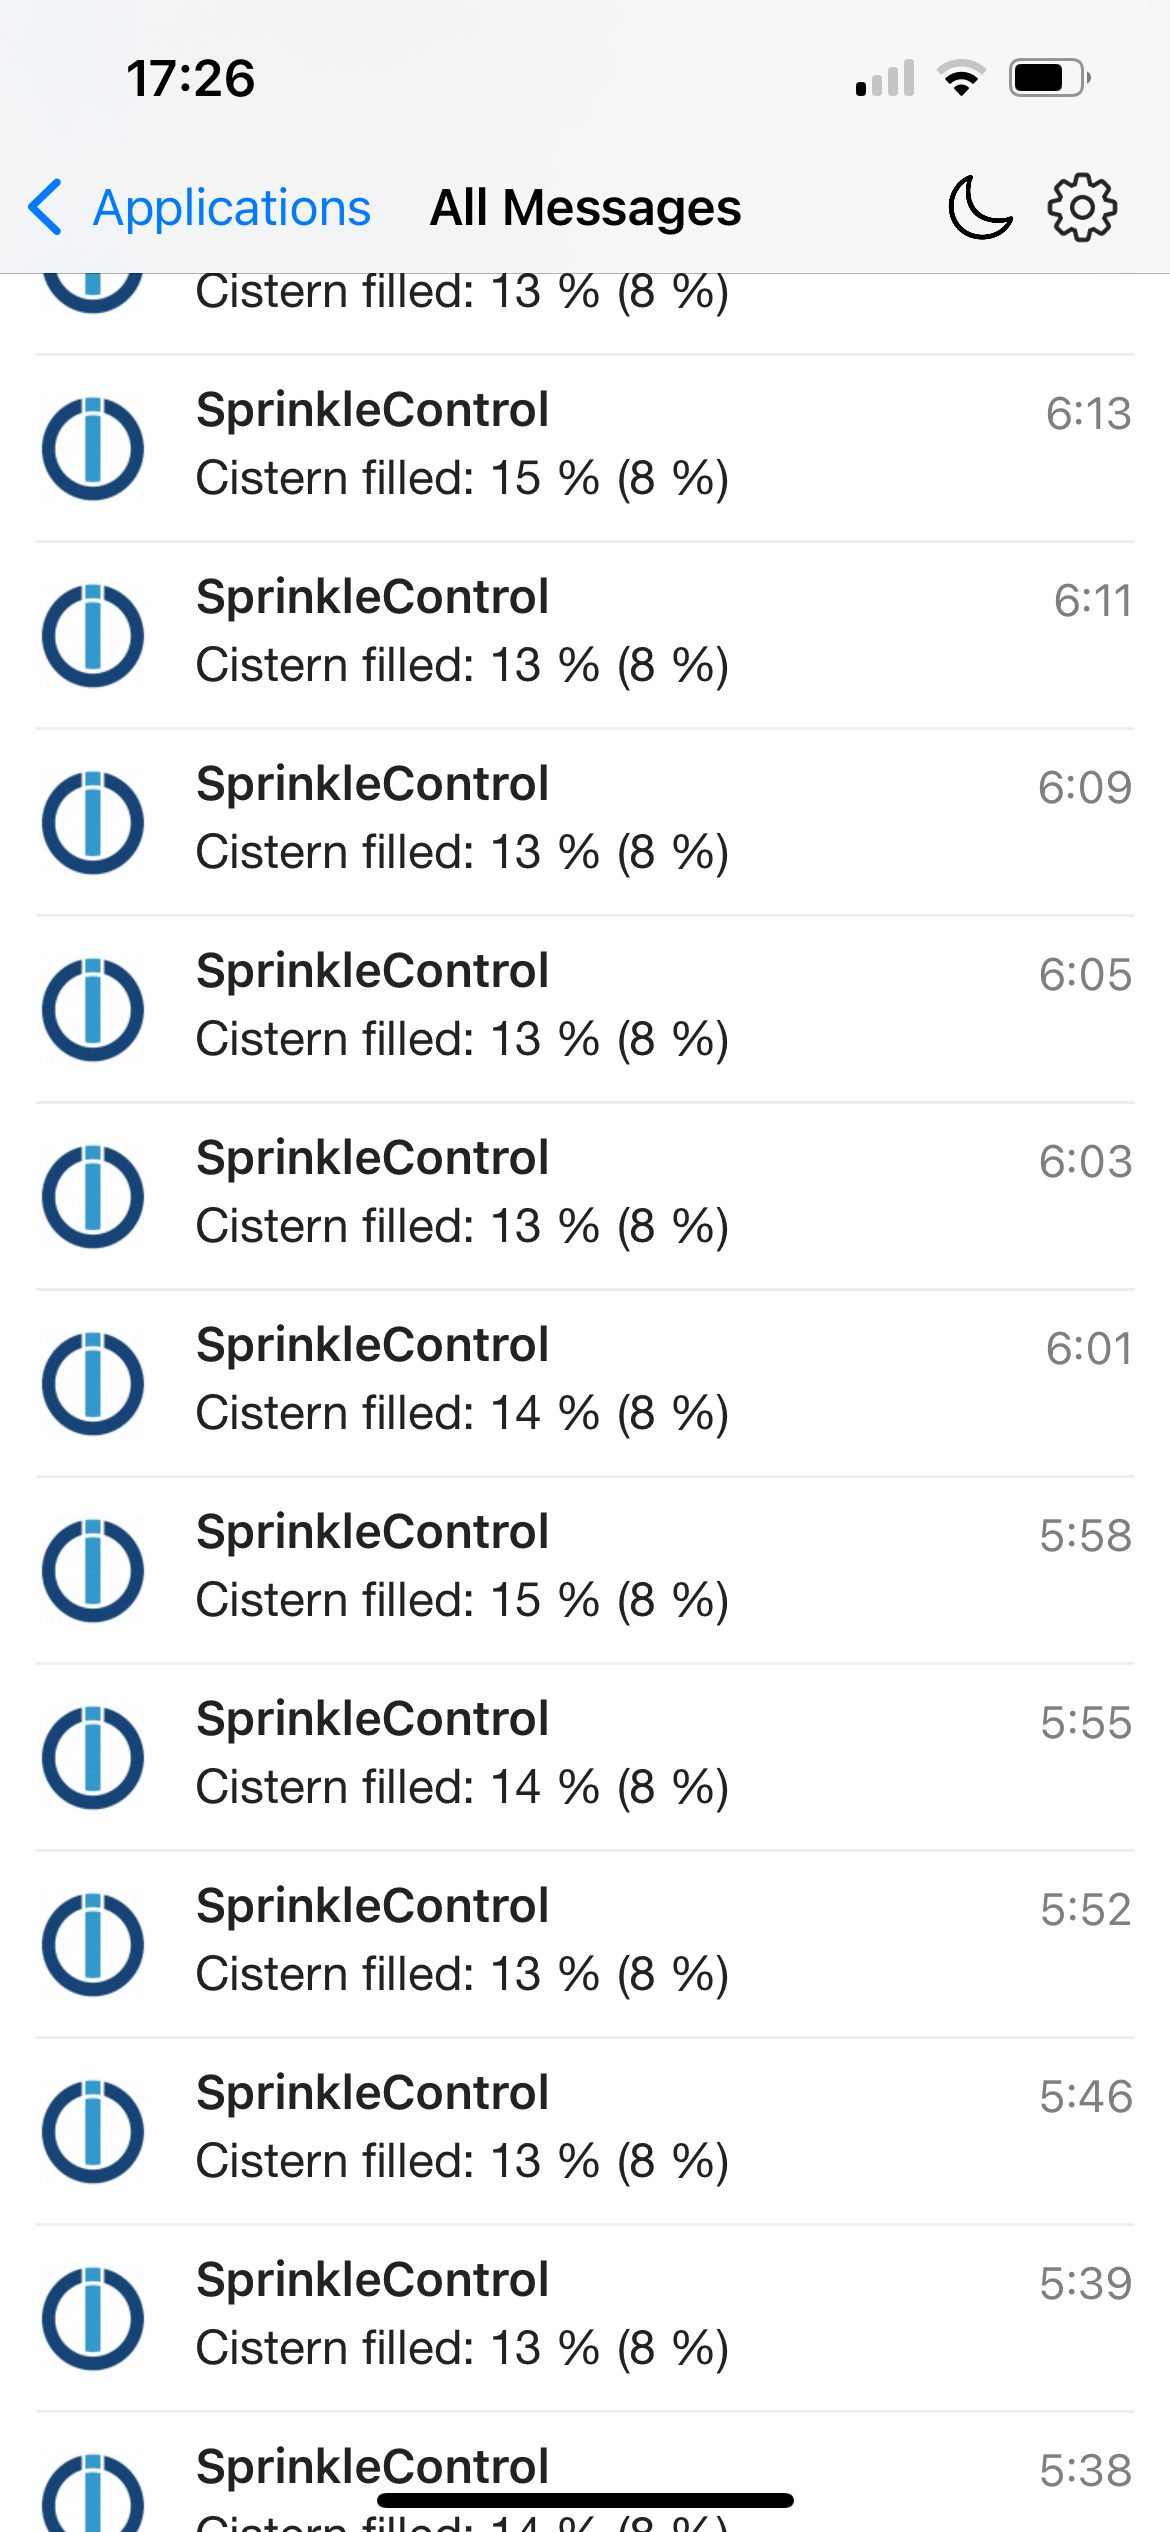1170x2532 pixels.
Task: Tap the 6:13 timestamp label
Action: (x=1088, y=413)
